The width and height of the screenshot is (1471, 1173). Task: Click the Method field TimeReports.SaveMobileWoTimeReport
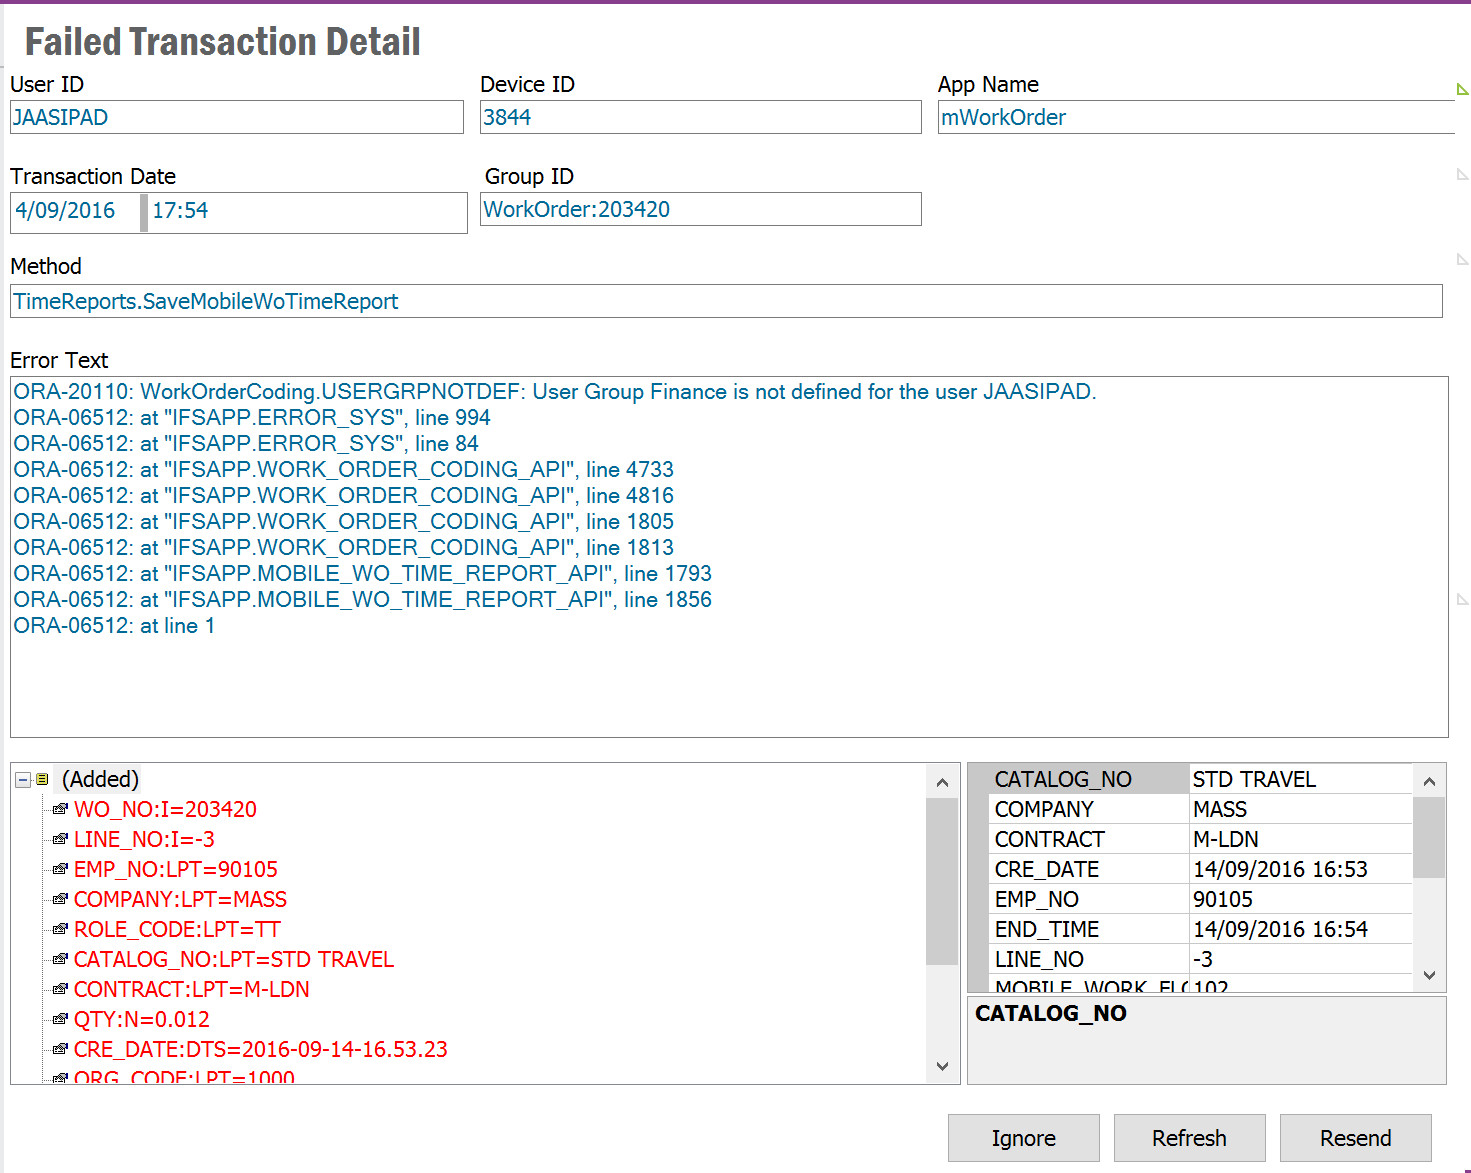pyautogui.click(x=725, y=301)
